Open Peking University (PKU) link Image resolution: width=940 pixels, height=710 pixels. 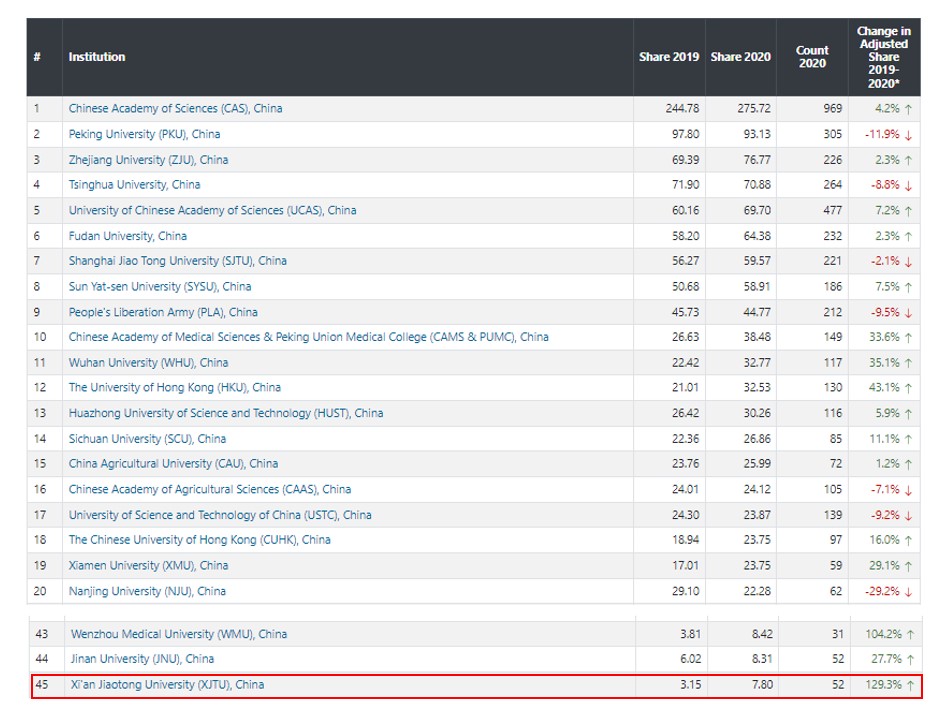144,134
